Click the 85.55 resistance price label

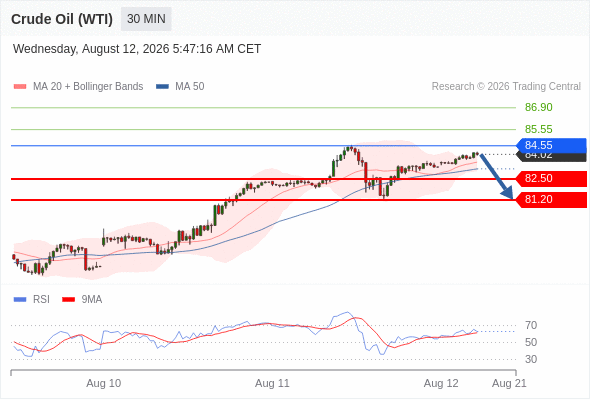tap(538, 129)
